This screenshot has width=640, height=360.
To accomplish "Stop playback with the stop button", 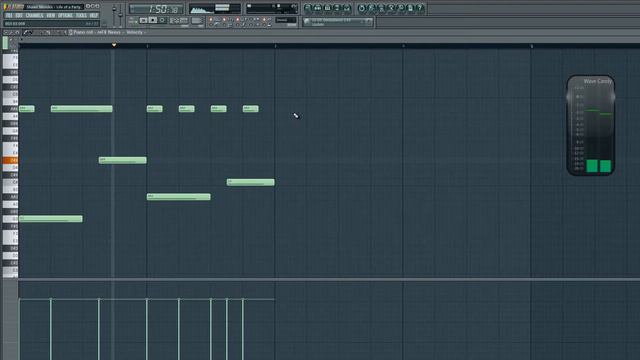I will tap(153, 20).
